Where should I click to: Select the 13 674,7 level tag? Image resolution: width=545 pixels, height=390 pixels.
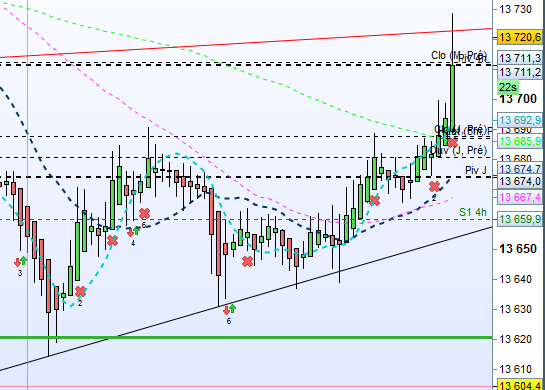(x=520, y=169)
